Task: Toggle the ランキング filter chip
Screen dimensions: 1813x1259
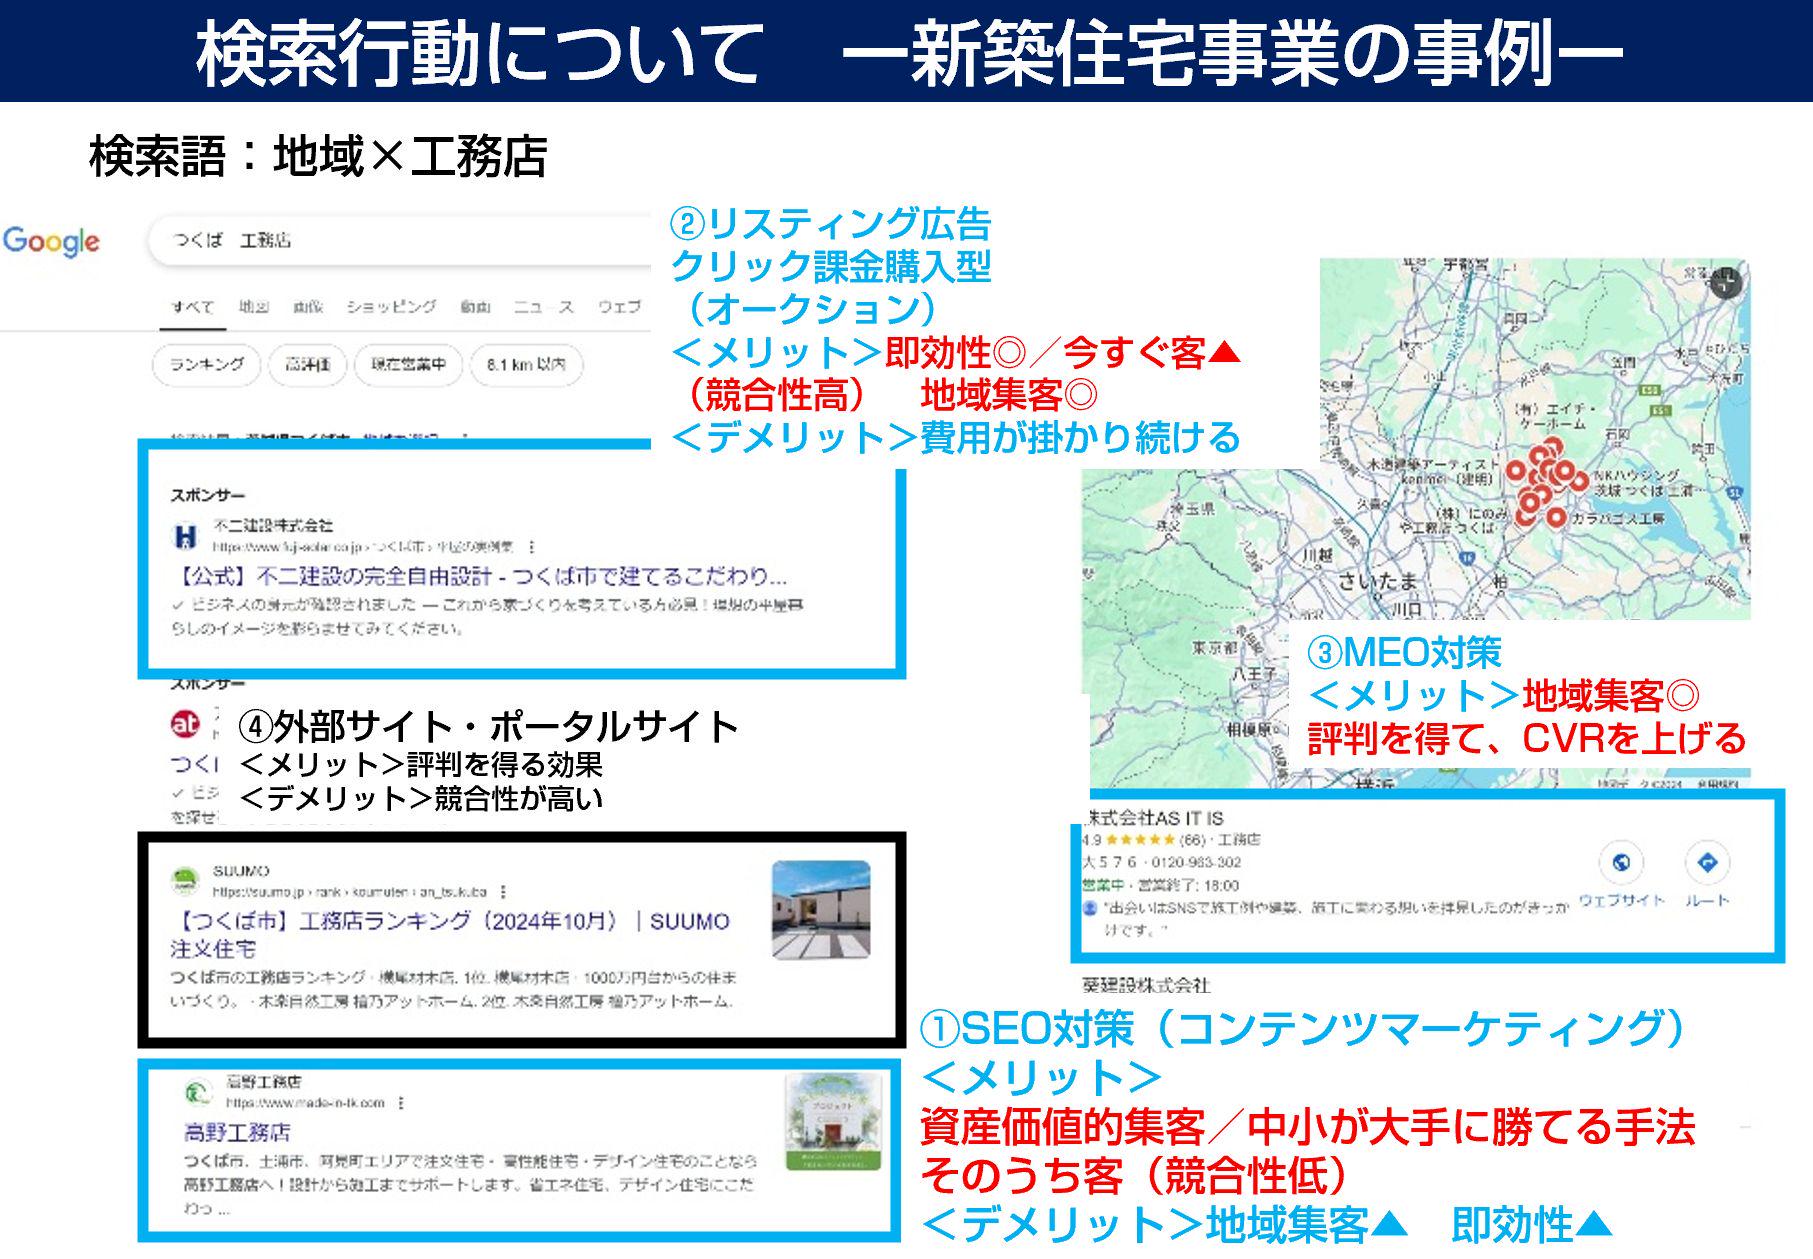Action: click(206, 365)
